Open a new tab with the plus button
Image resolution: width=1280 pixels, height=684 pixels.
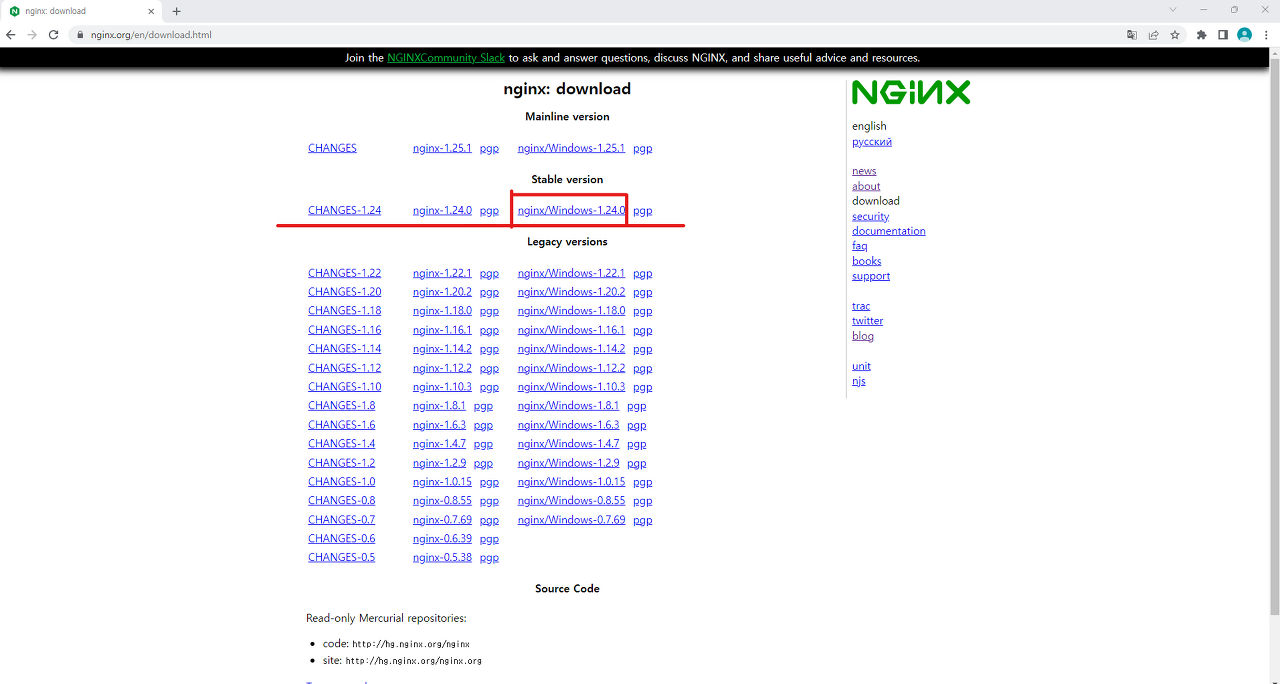(176, 11)
